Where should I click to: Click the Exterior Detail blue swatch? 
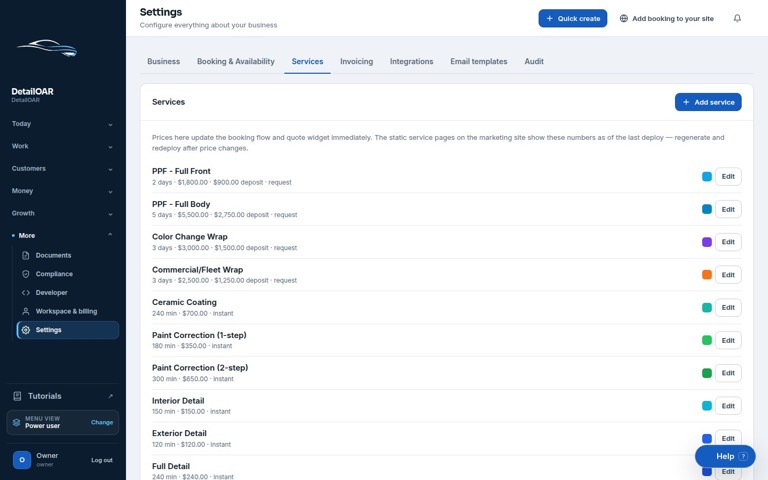point(707,438)
